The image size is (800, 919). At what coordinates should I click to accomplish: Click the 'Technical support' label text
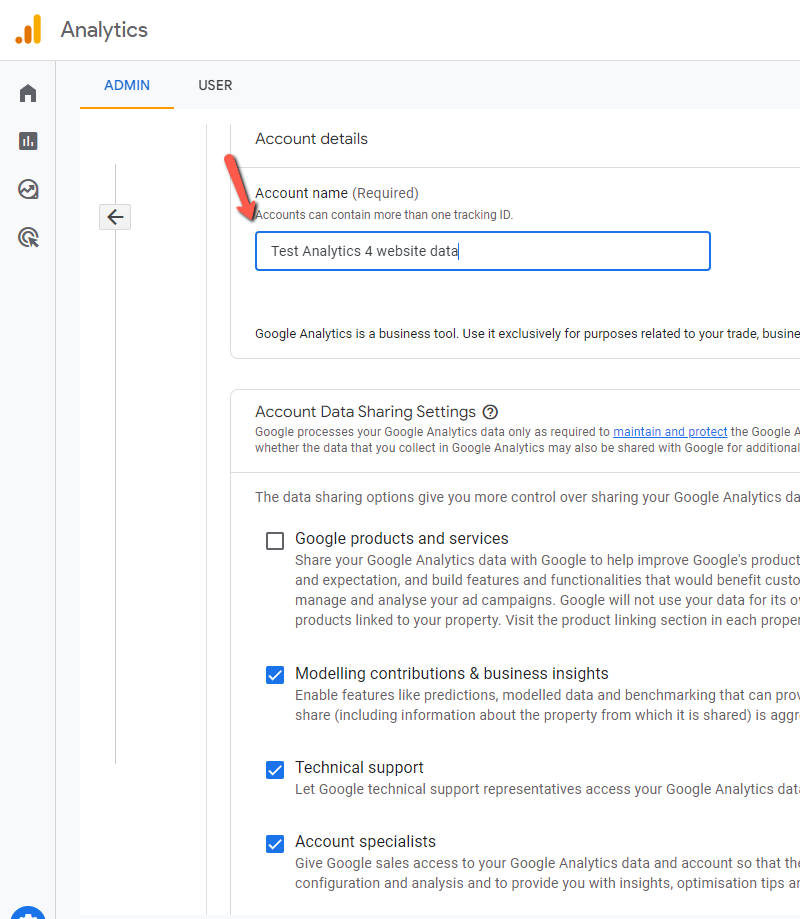pos(359,768)
